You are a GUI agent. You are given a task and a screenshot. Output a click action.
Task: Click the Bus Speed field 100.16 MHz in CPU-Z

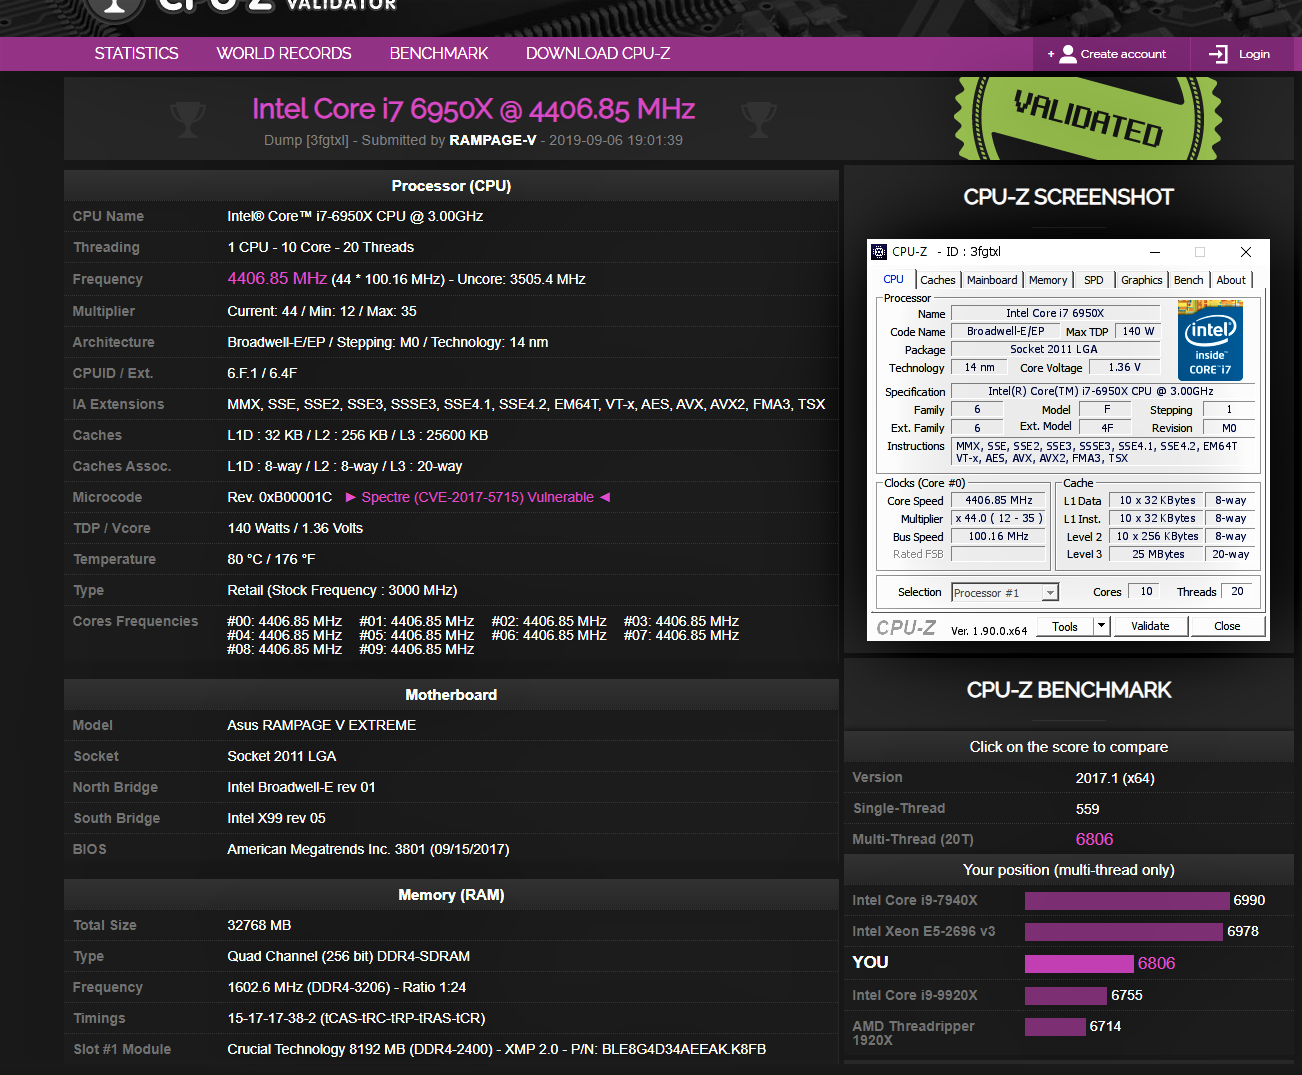click(999, 537)
